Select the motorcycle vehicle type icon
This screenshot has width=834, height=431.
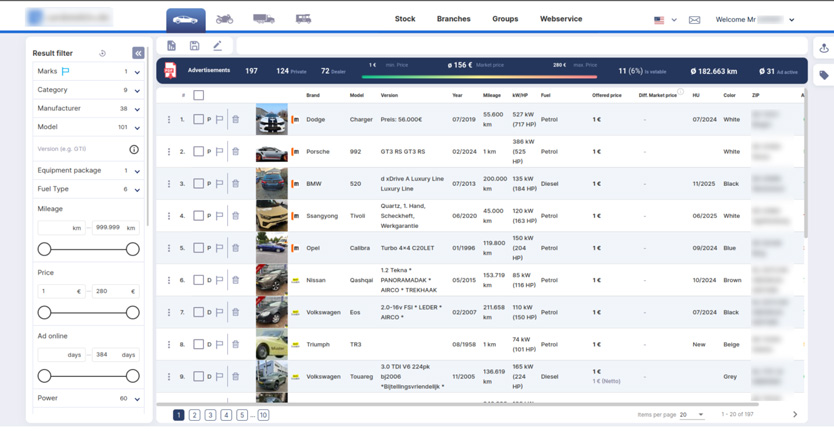tap(224, 19)
